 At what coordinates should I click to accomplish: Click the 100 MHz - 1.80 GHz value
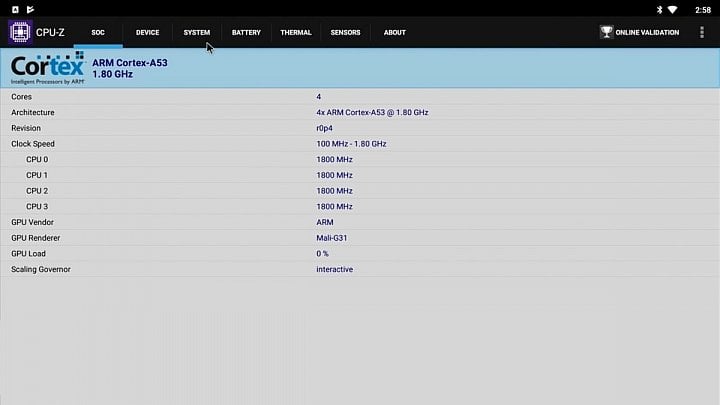click(351, 144)
